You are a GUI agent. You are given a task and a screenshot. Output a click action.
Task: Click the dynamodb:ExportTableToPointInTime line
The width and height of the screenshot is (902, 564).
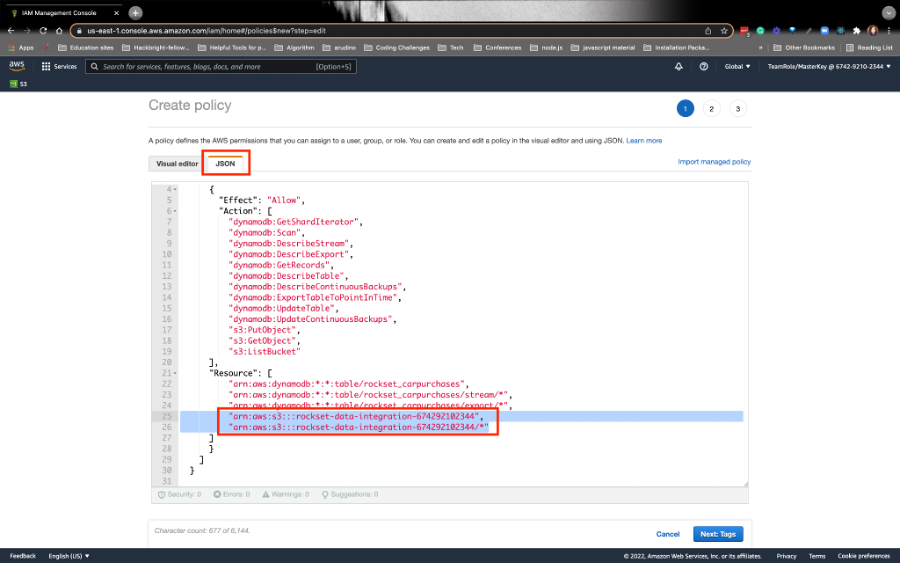click(315, 298)
